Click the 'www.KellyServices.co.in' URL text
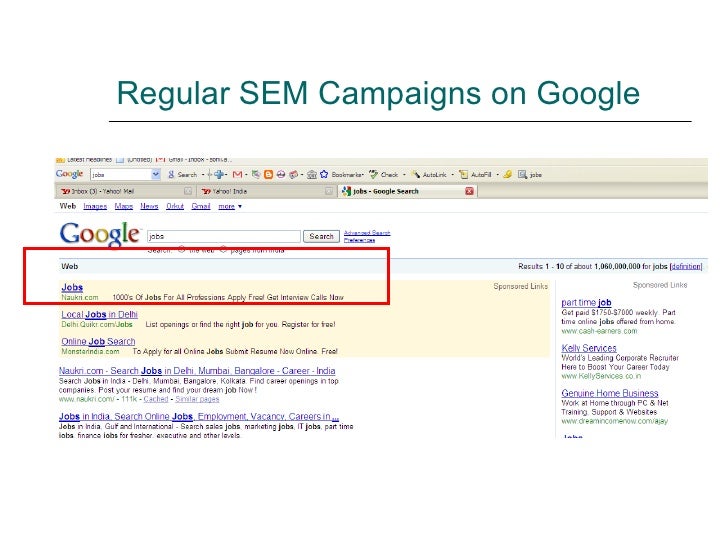The width and height of the screenshot is (728, 546). (x=601, y=376)
